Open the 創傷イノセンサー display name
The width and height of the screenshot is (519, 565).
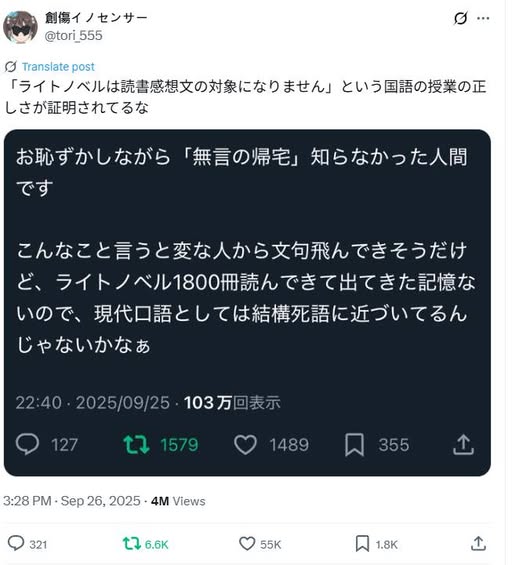[x=96, y=17]
